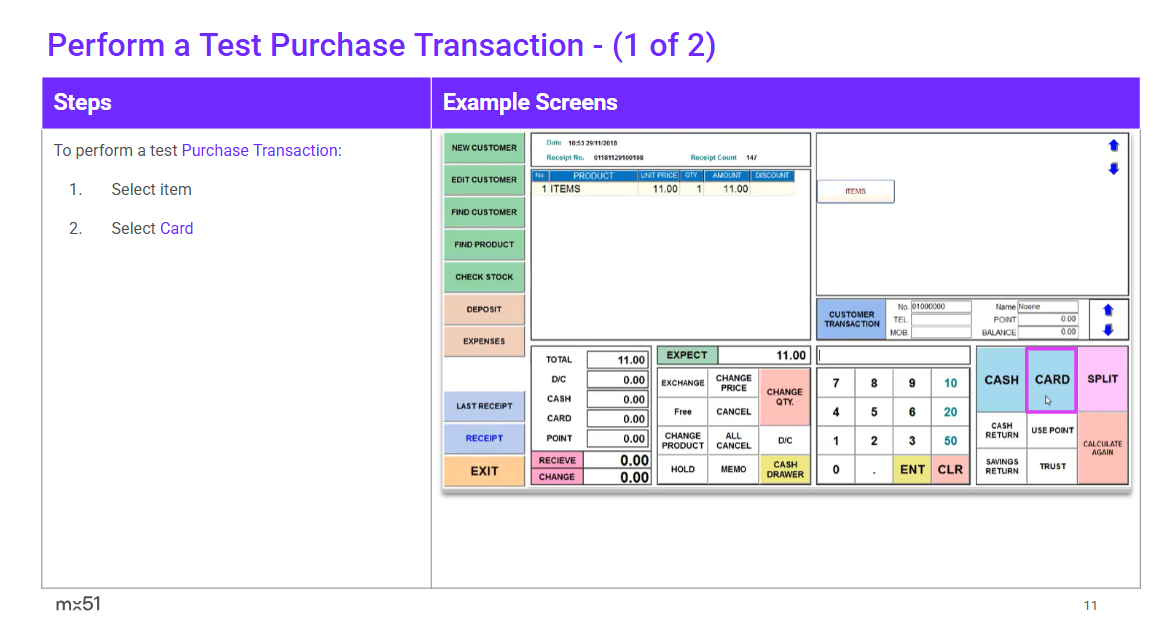Click the CHANGE QTY. button
The width and height of the screenshot is (1153, 630).
(x=785, y=397)
